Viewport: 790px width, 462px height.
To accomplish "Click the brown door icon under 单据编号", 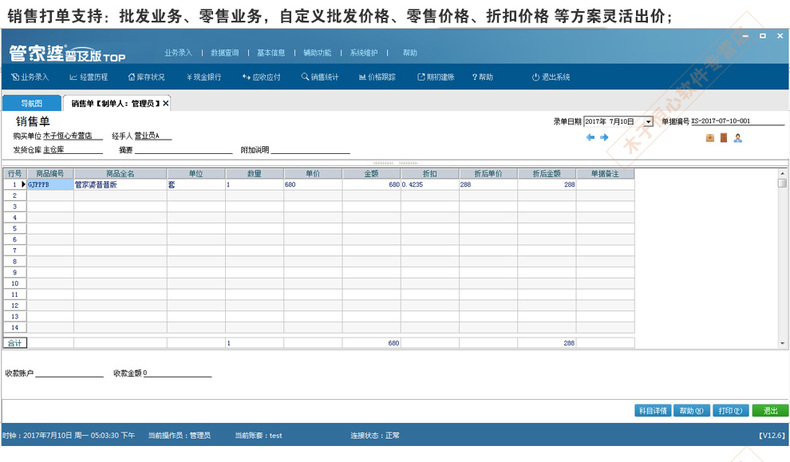I will click(723, 138).
